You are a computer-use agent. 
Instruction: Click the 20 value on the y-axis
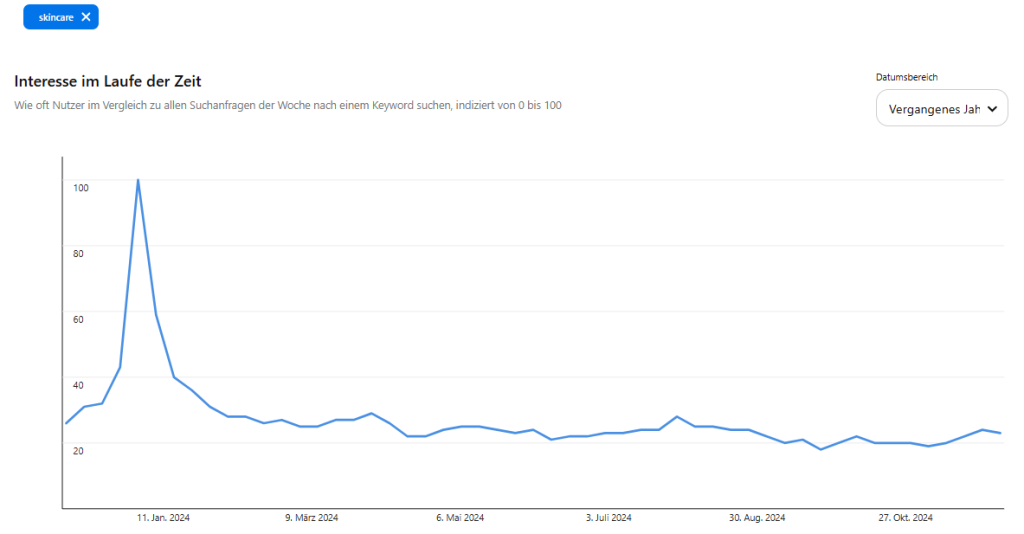click(x=78, y=450)
